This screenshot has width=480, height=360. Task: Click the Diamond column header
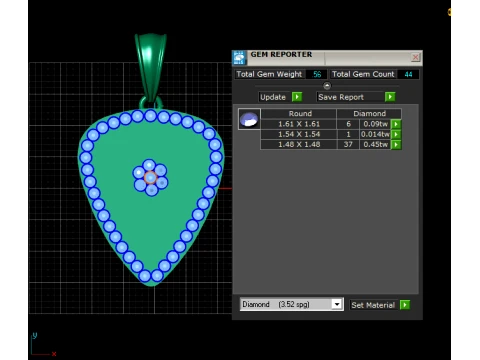369,114
